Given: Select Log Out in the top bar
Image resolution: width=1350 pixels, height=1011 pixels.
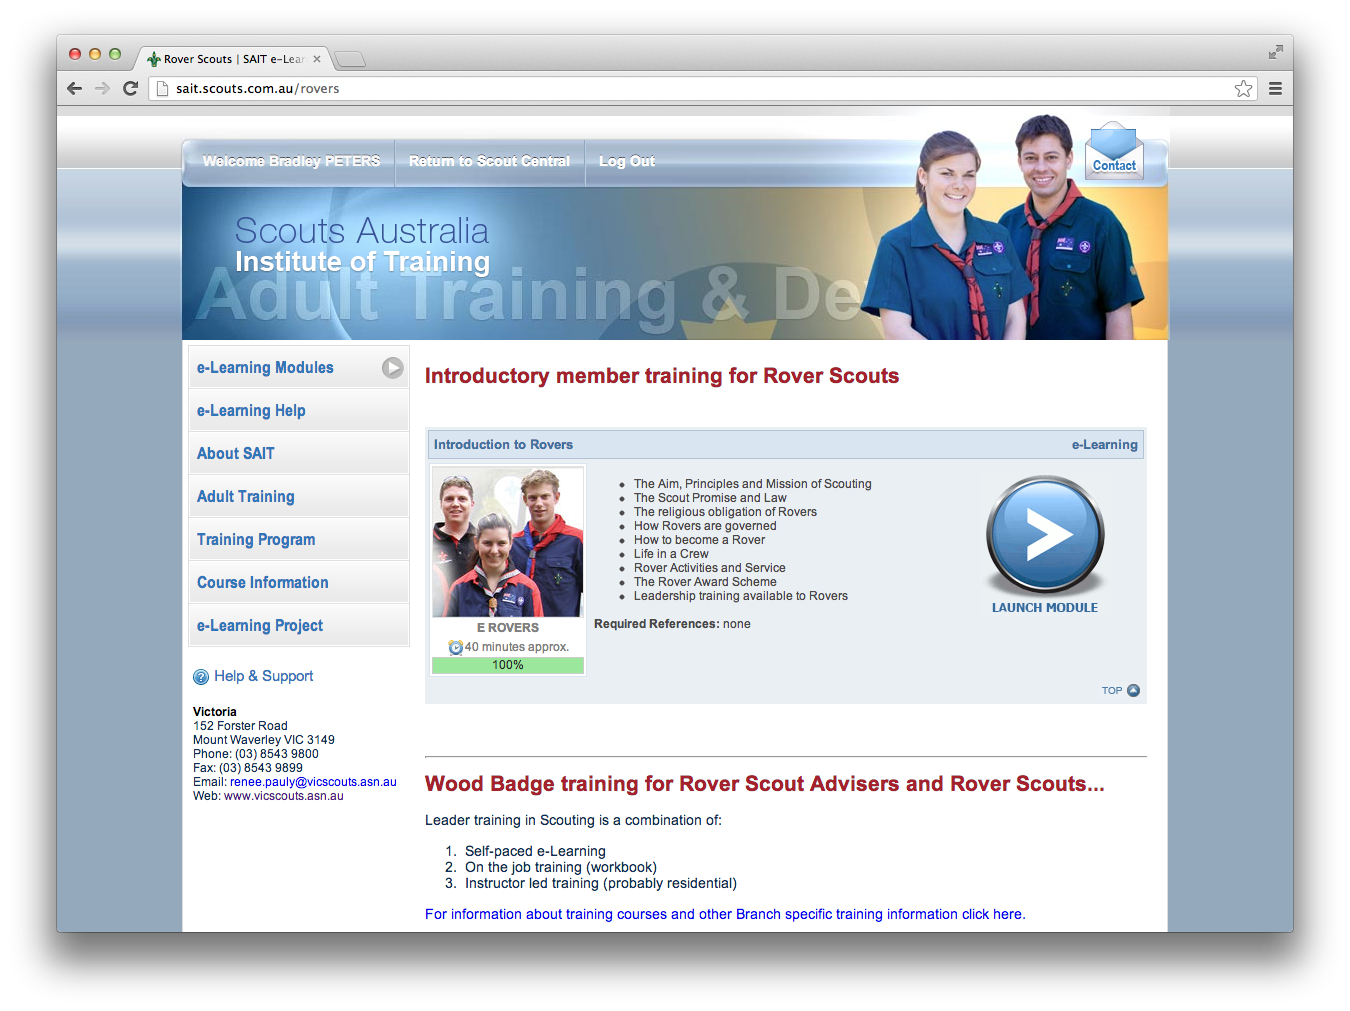Looking at the screenshot, I should [x=627, y=161].
